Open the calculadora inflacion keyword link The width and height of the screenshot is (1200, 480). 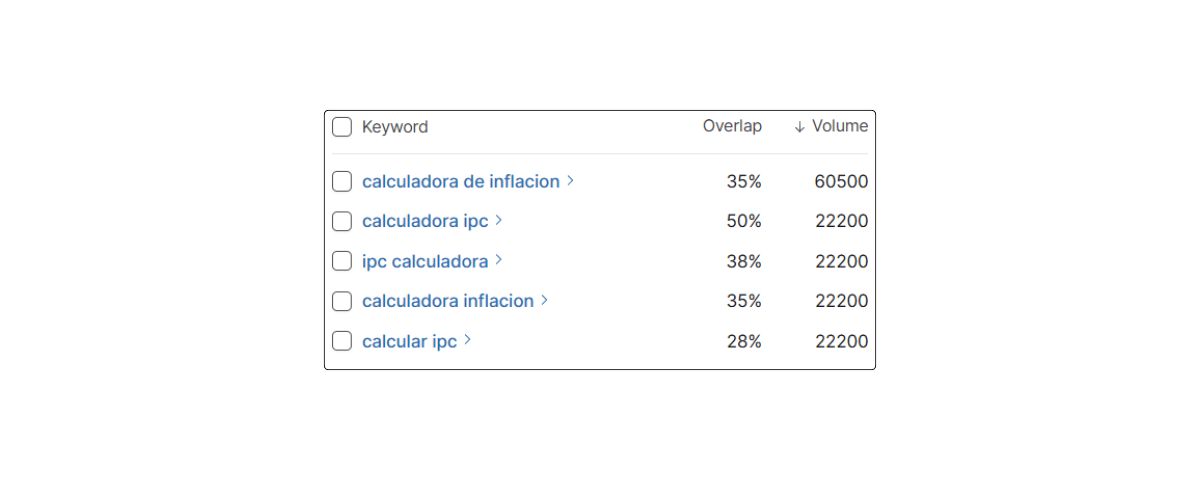point(448,301)
